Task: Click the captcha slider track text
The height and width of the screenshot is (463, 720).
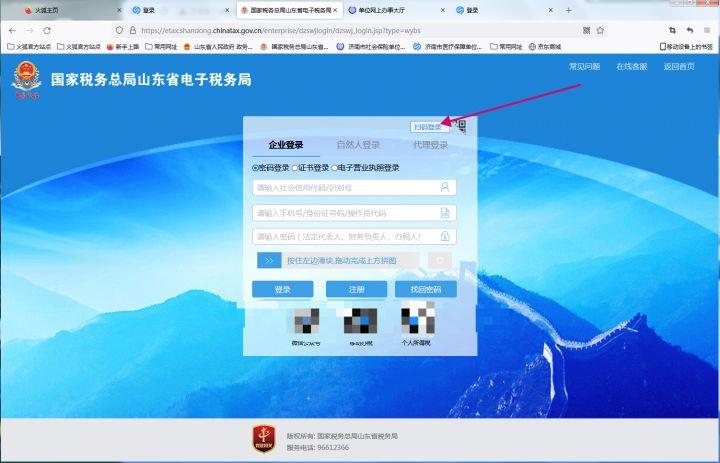Action: [342, 261]
